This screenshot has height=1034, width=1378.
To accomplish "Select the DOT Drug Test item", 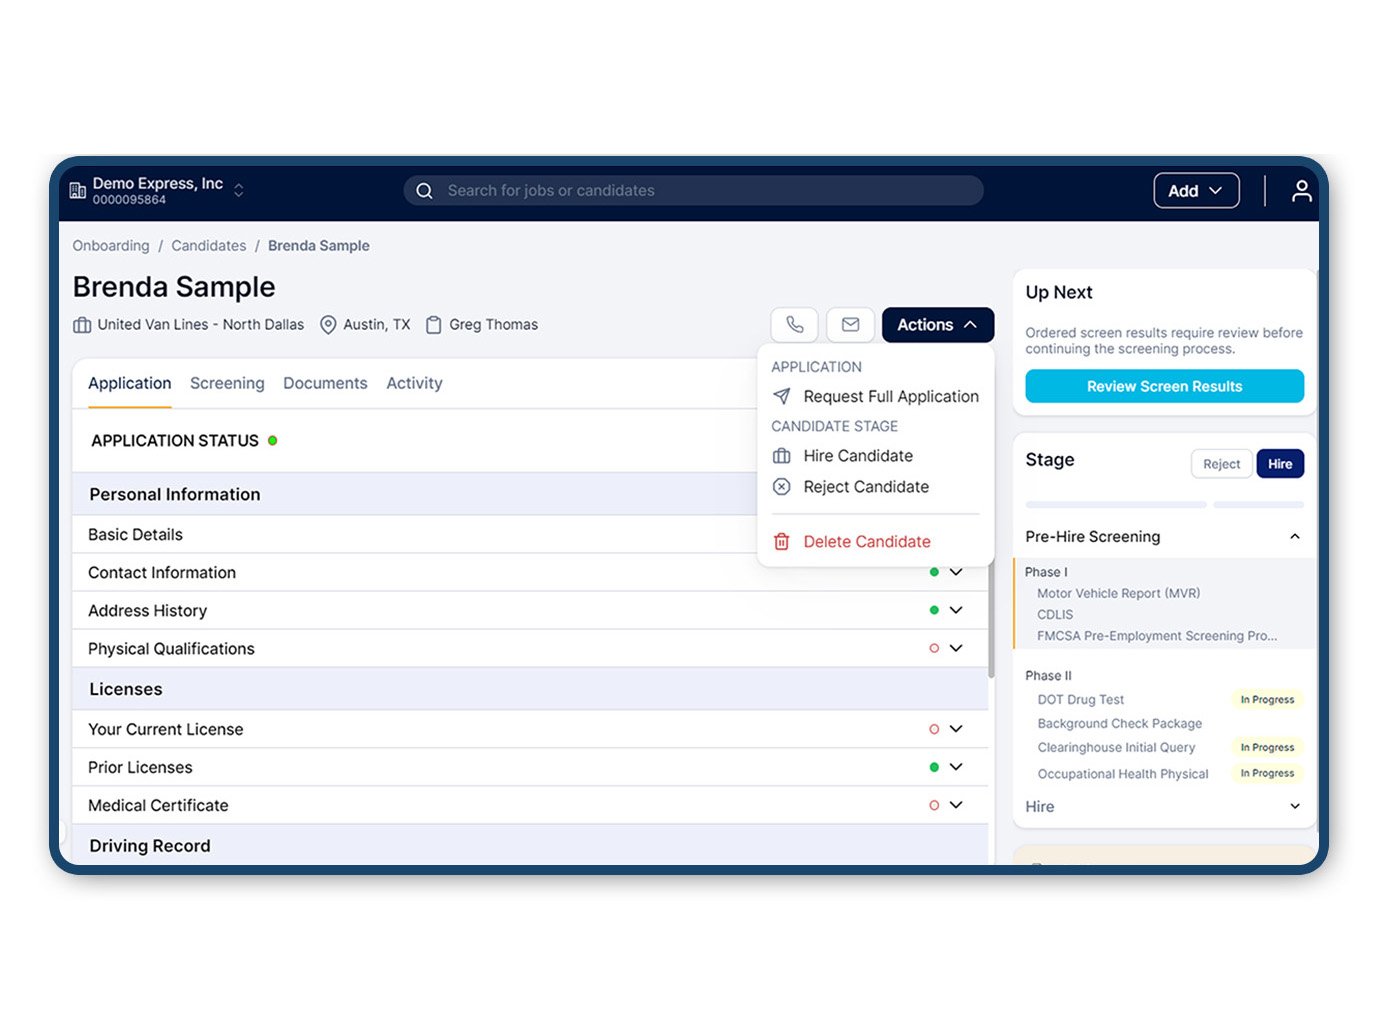I will coord(1080,700).
